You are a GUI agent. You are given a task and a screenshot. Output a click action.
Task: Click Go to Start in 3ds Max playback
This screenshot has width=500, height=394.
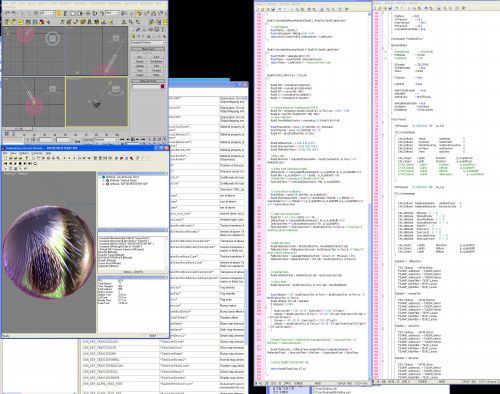pyautogui.click(x=122, y=140)
